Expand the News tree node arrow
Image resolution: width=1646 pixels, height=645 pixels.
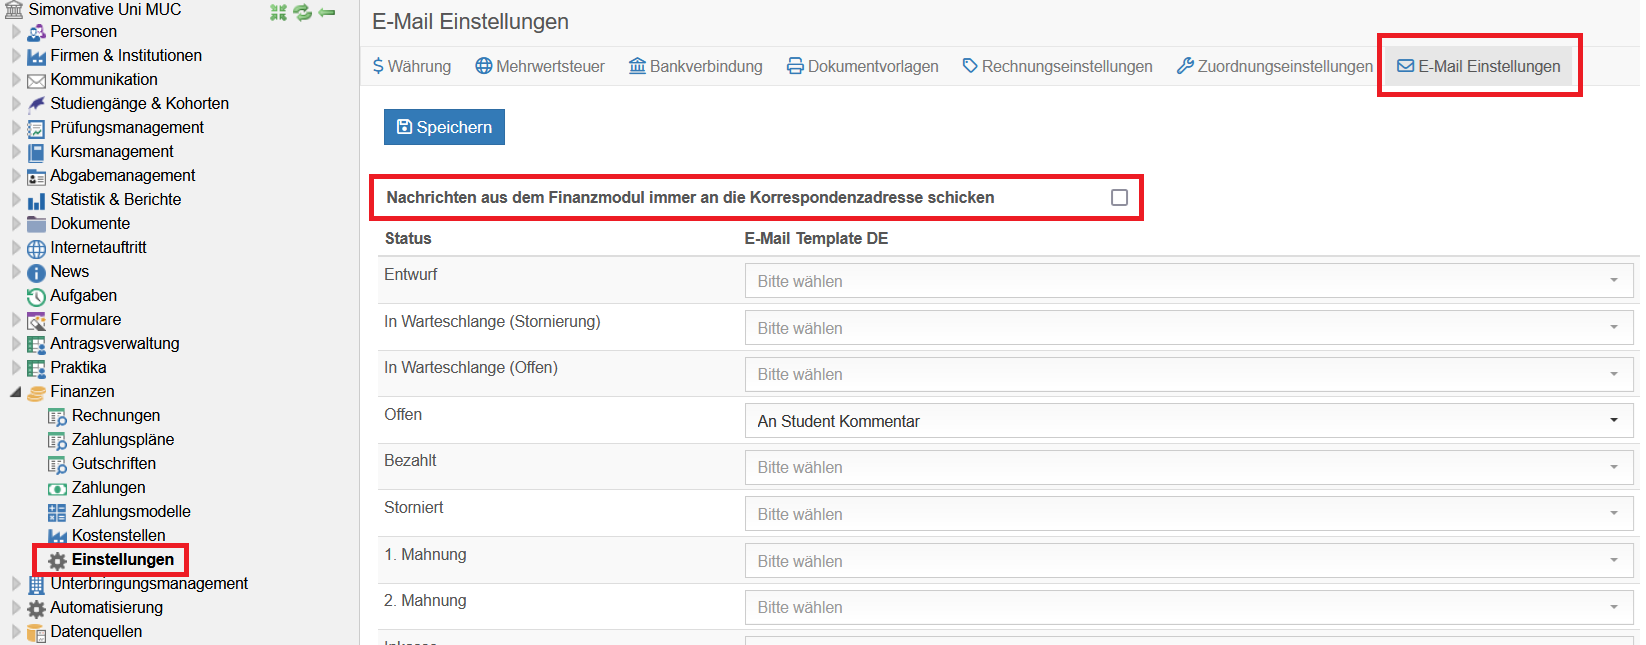[16, 272]
